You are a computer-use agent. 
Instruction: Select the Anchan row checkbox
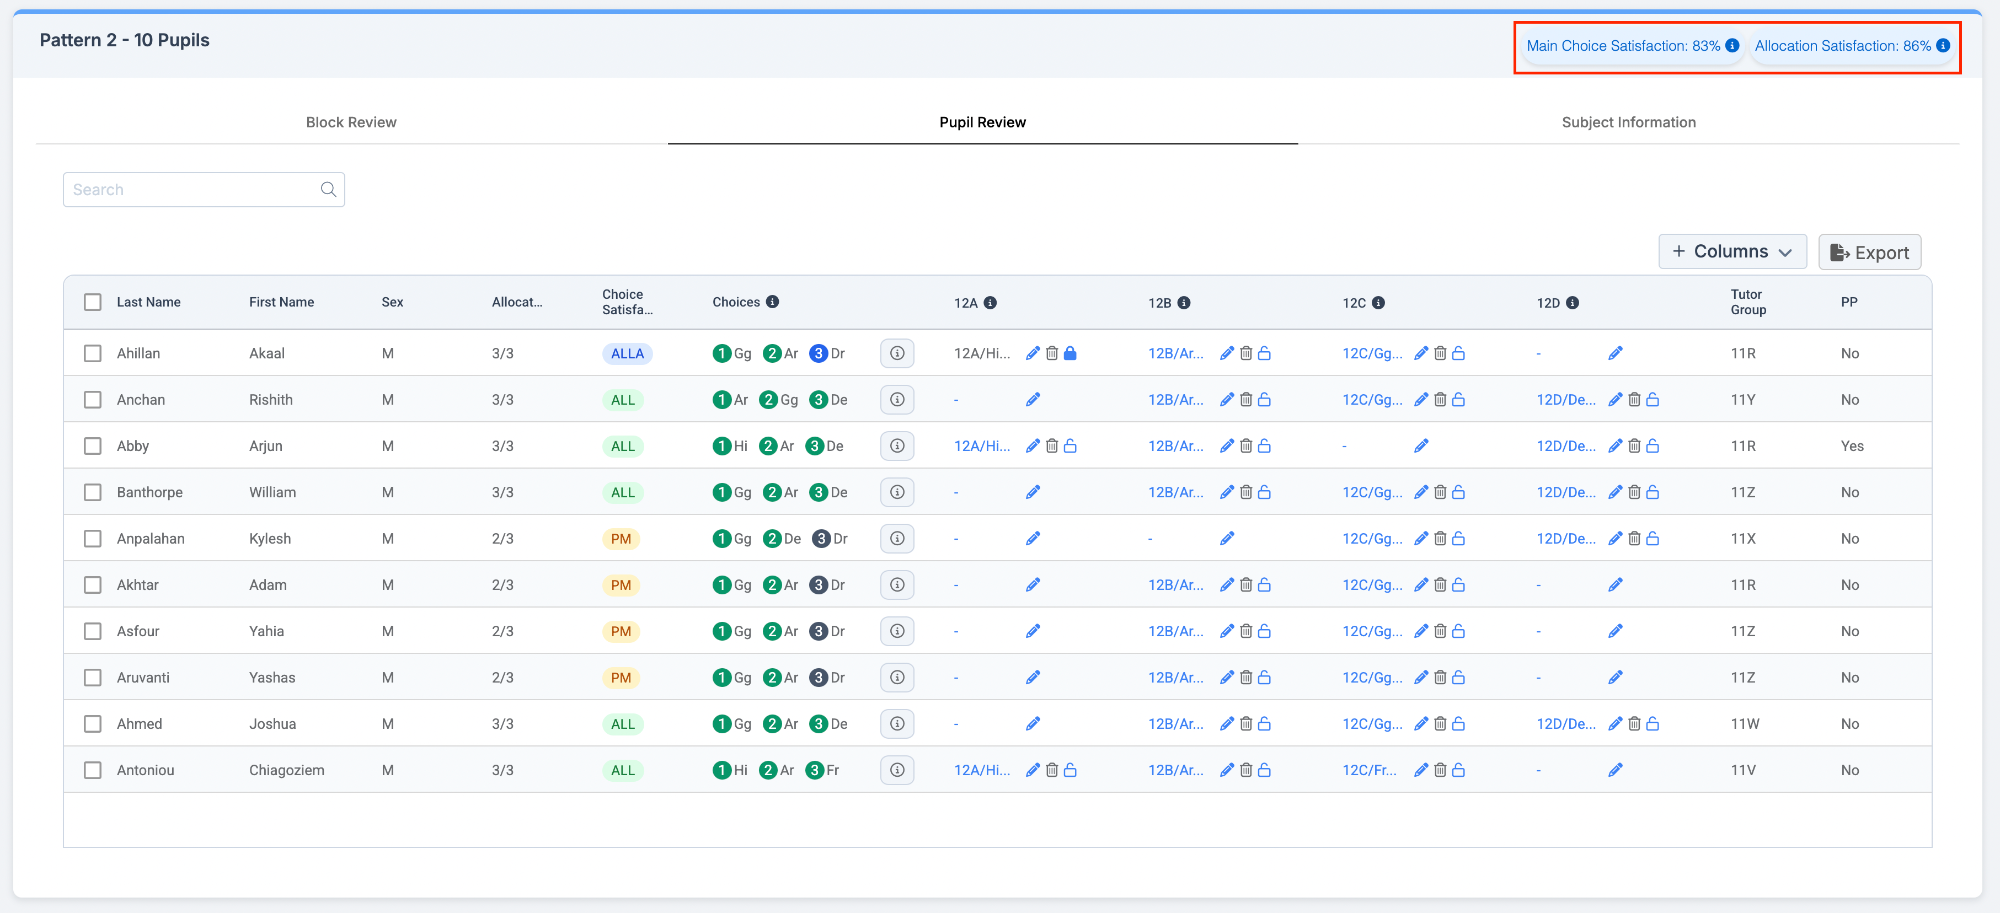[x=93, y=400]
